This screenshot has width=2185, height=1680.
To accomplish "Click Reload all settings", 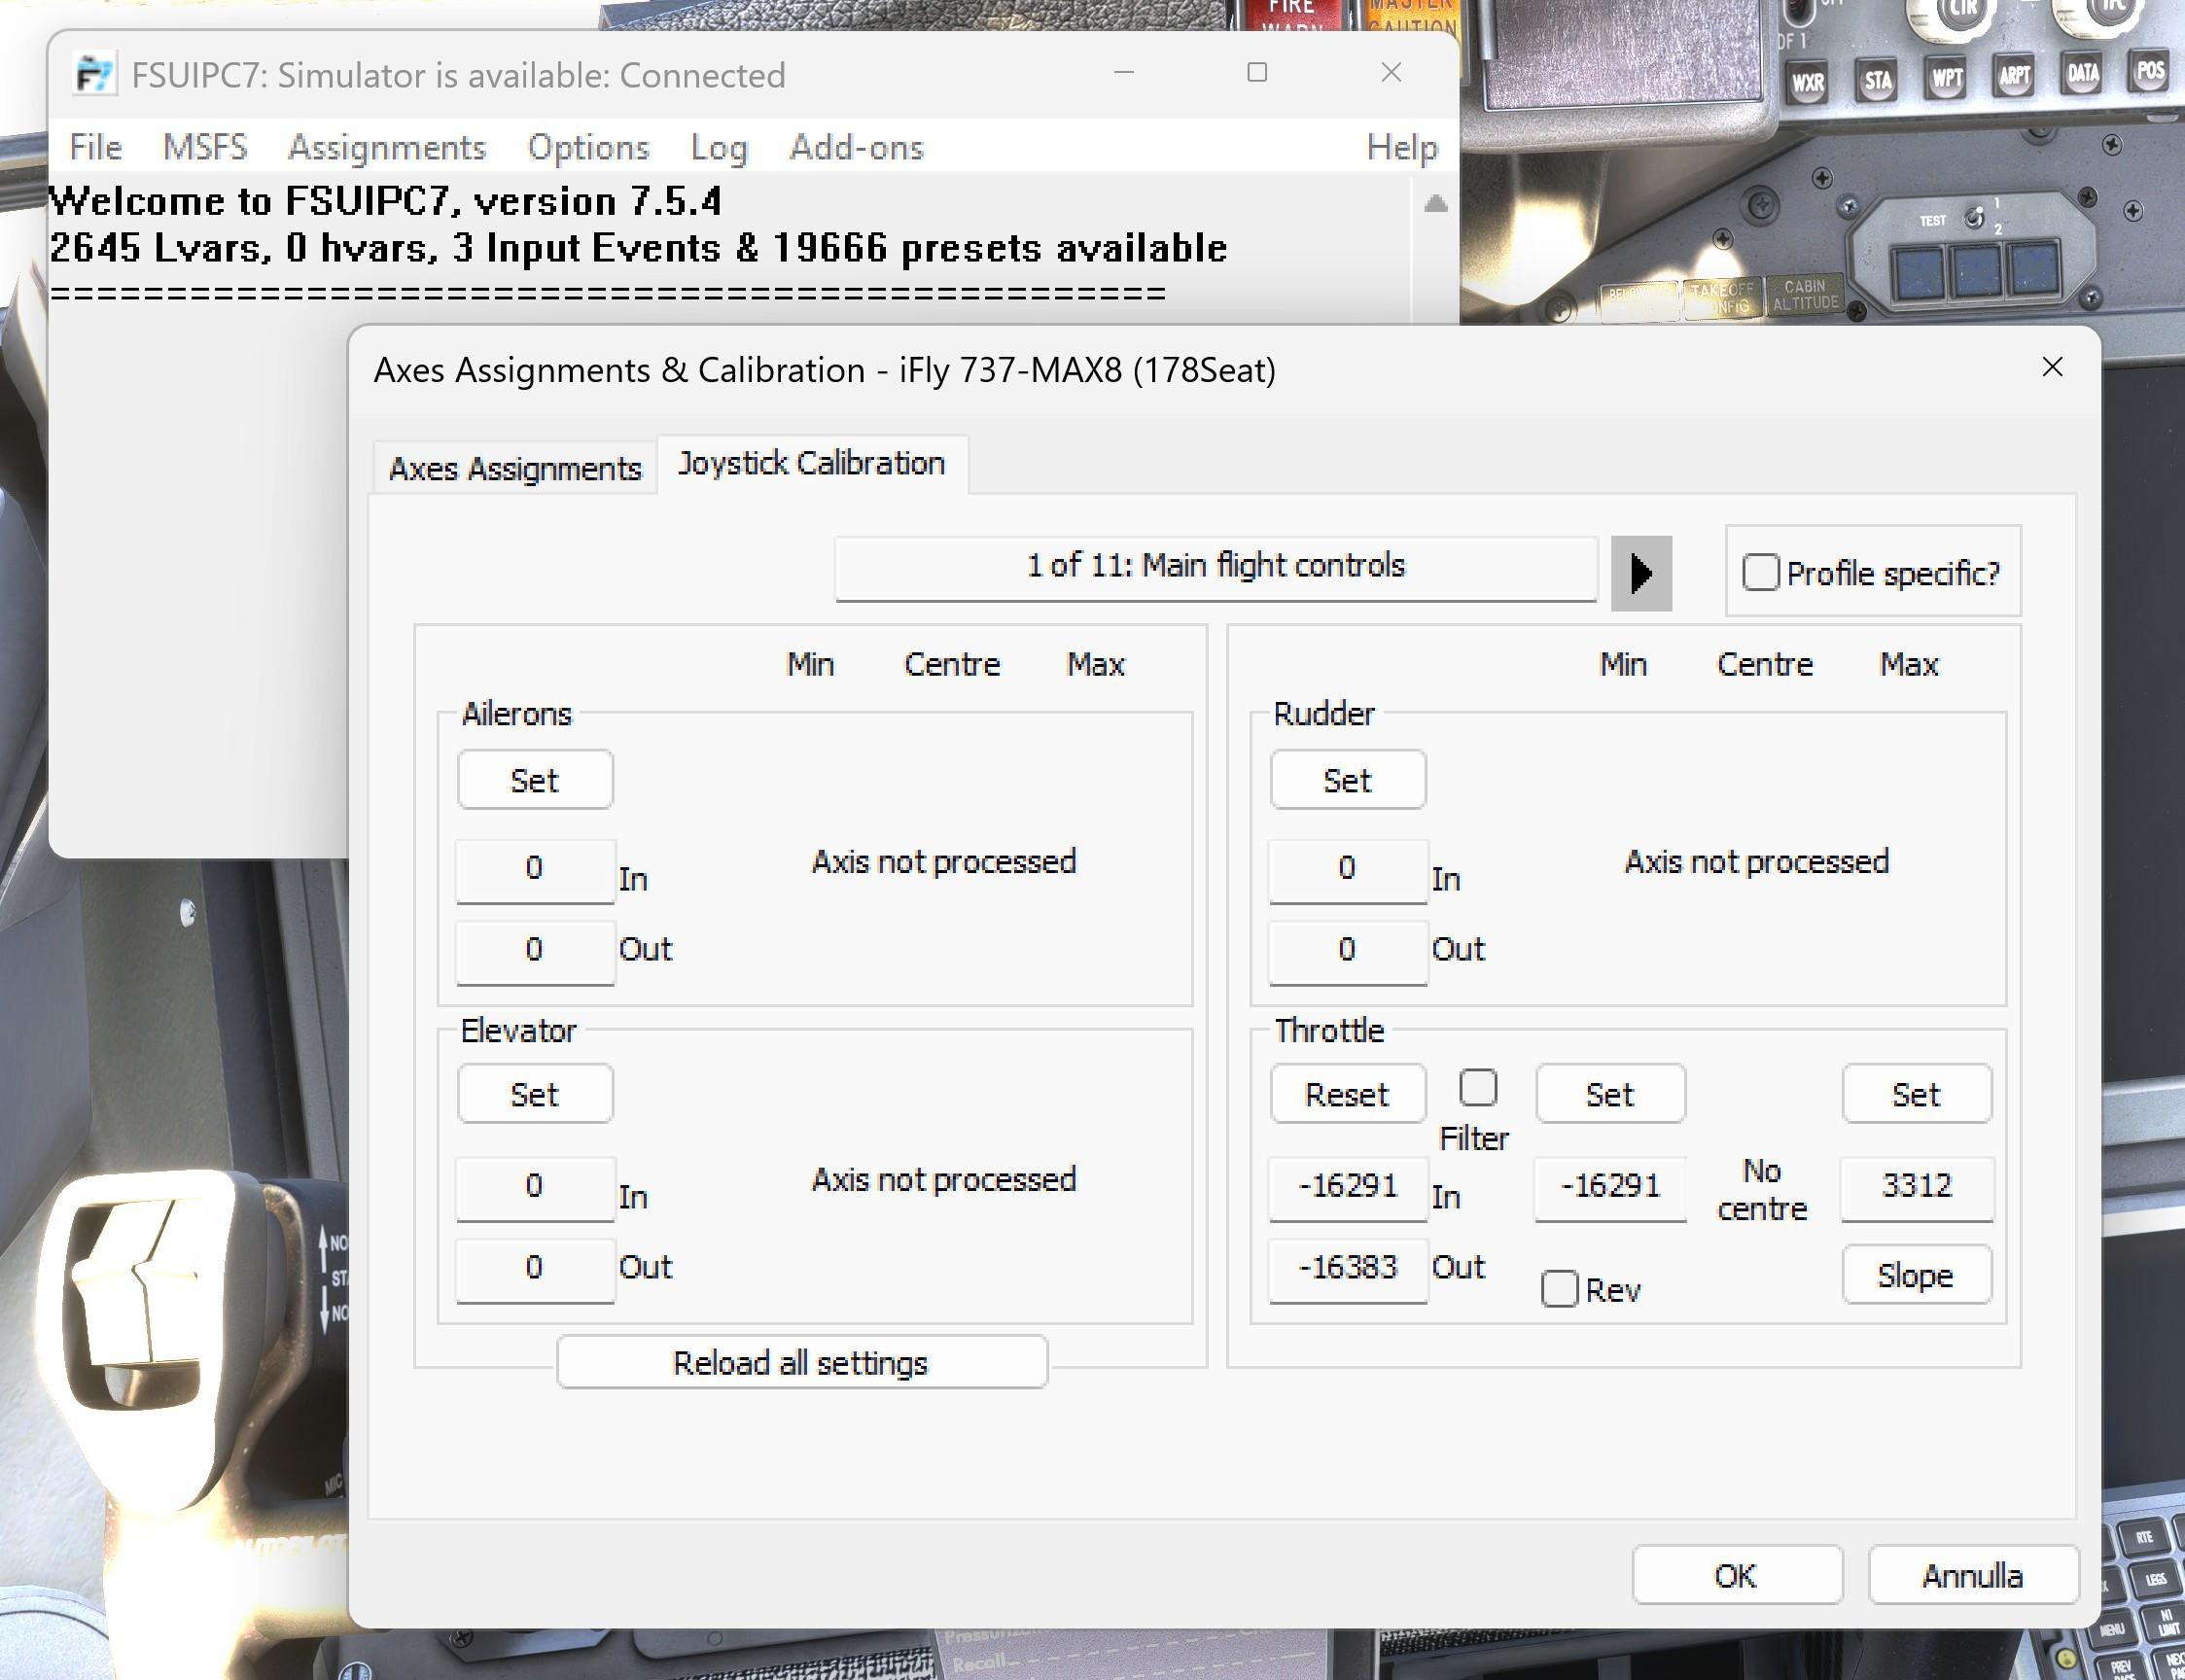I will pos(801,1362).
